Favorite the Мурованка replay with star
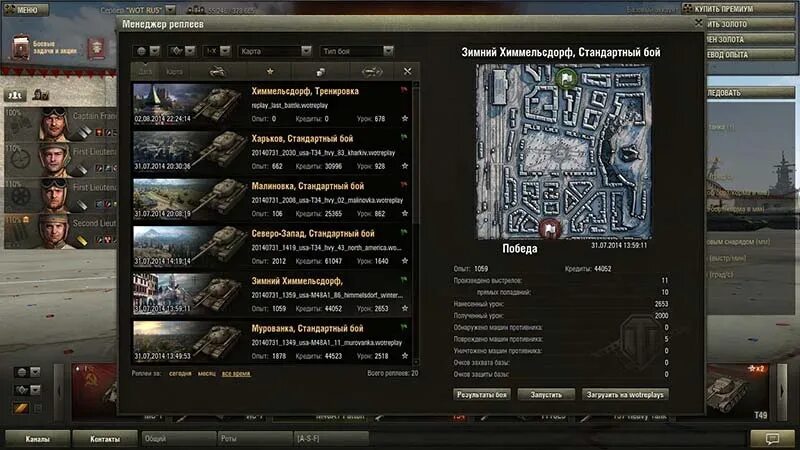 [x=405, y=356]
